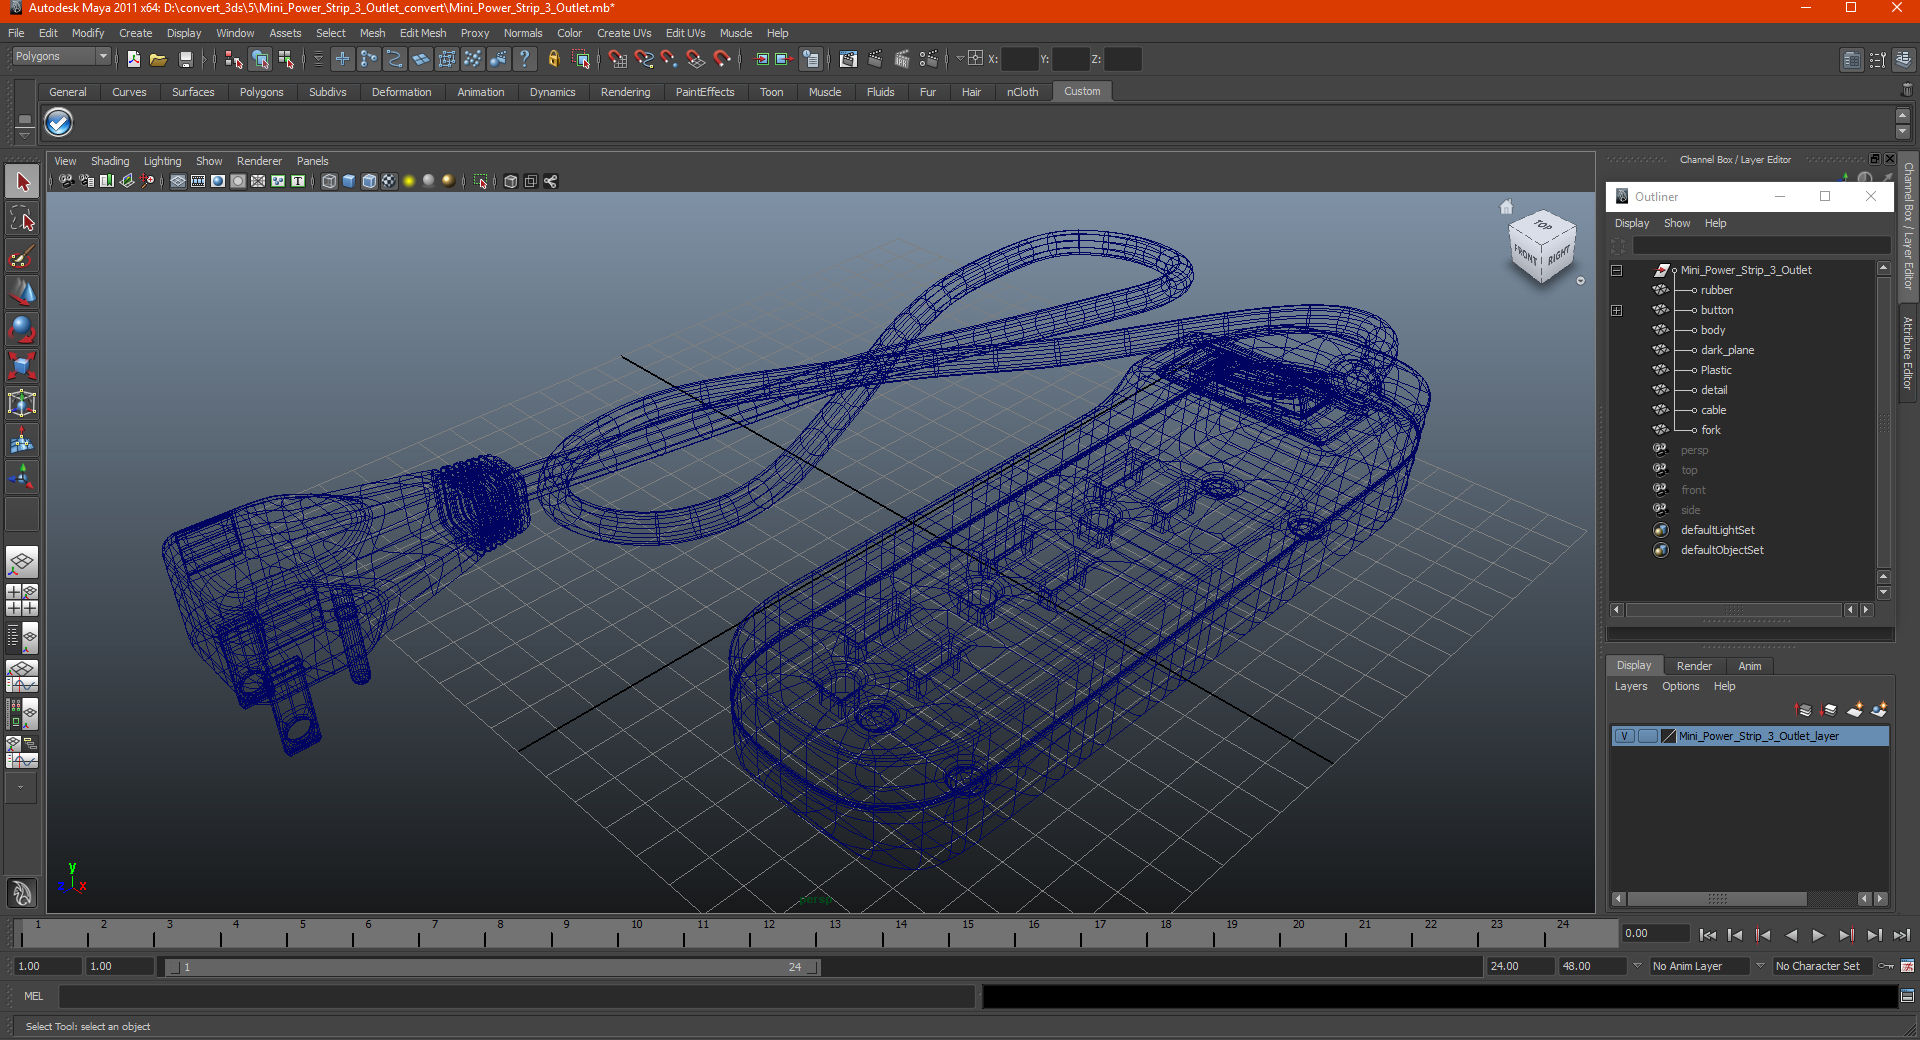Image resolution: width=1920 pixels, height=1040 pixels.
Task: Go to home view above view cube
Action: pyautogui.click(x=1506, y=207)
